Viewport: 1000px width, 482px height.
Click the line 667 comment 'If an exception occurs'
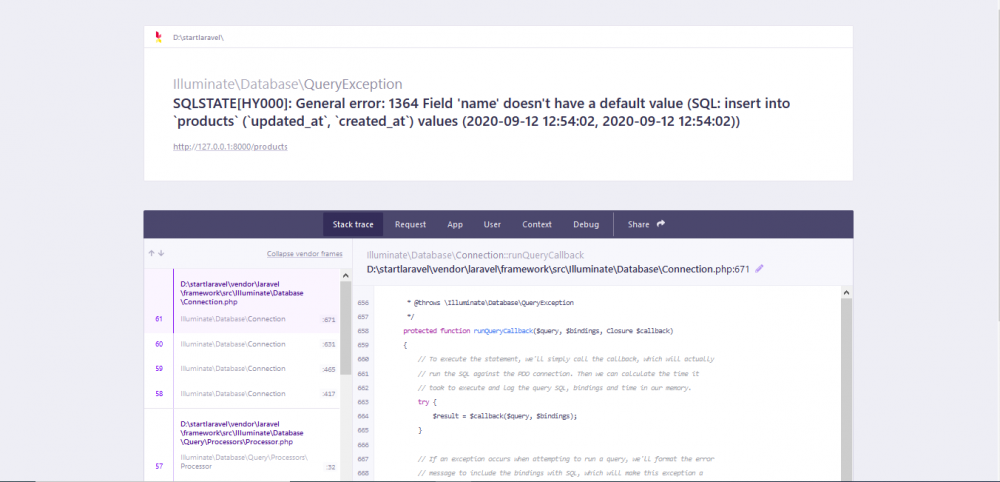(566, 459)
